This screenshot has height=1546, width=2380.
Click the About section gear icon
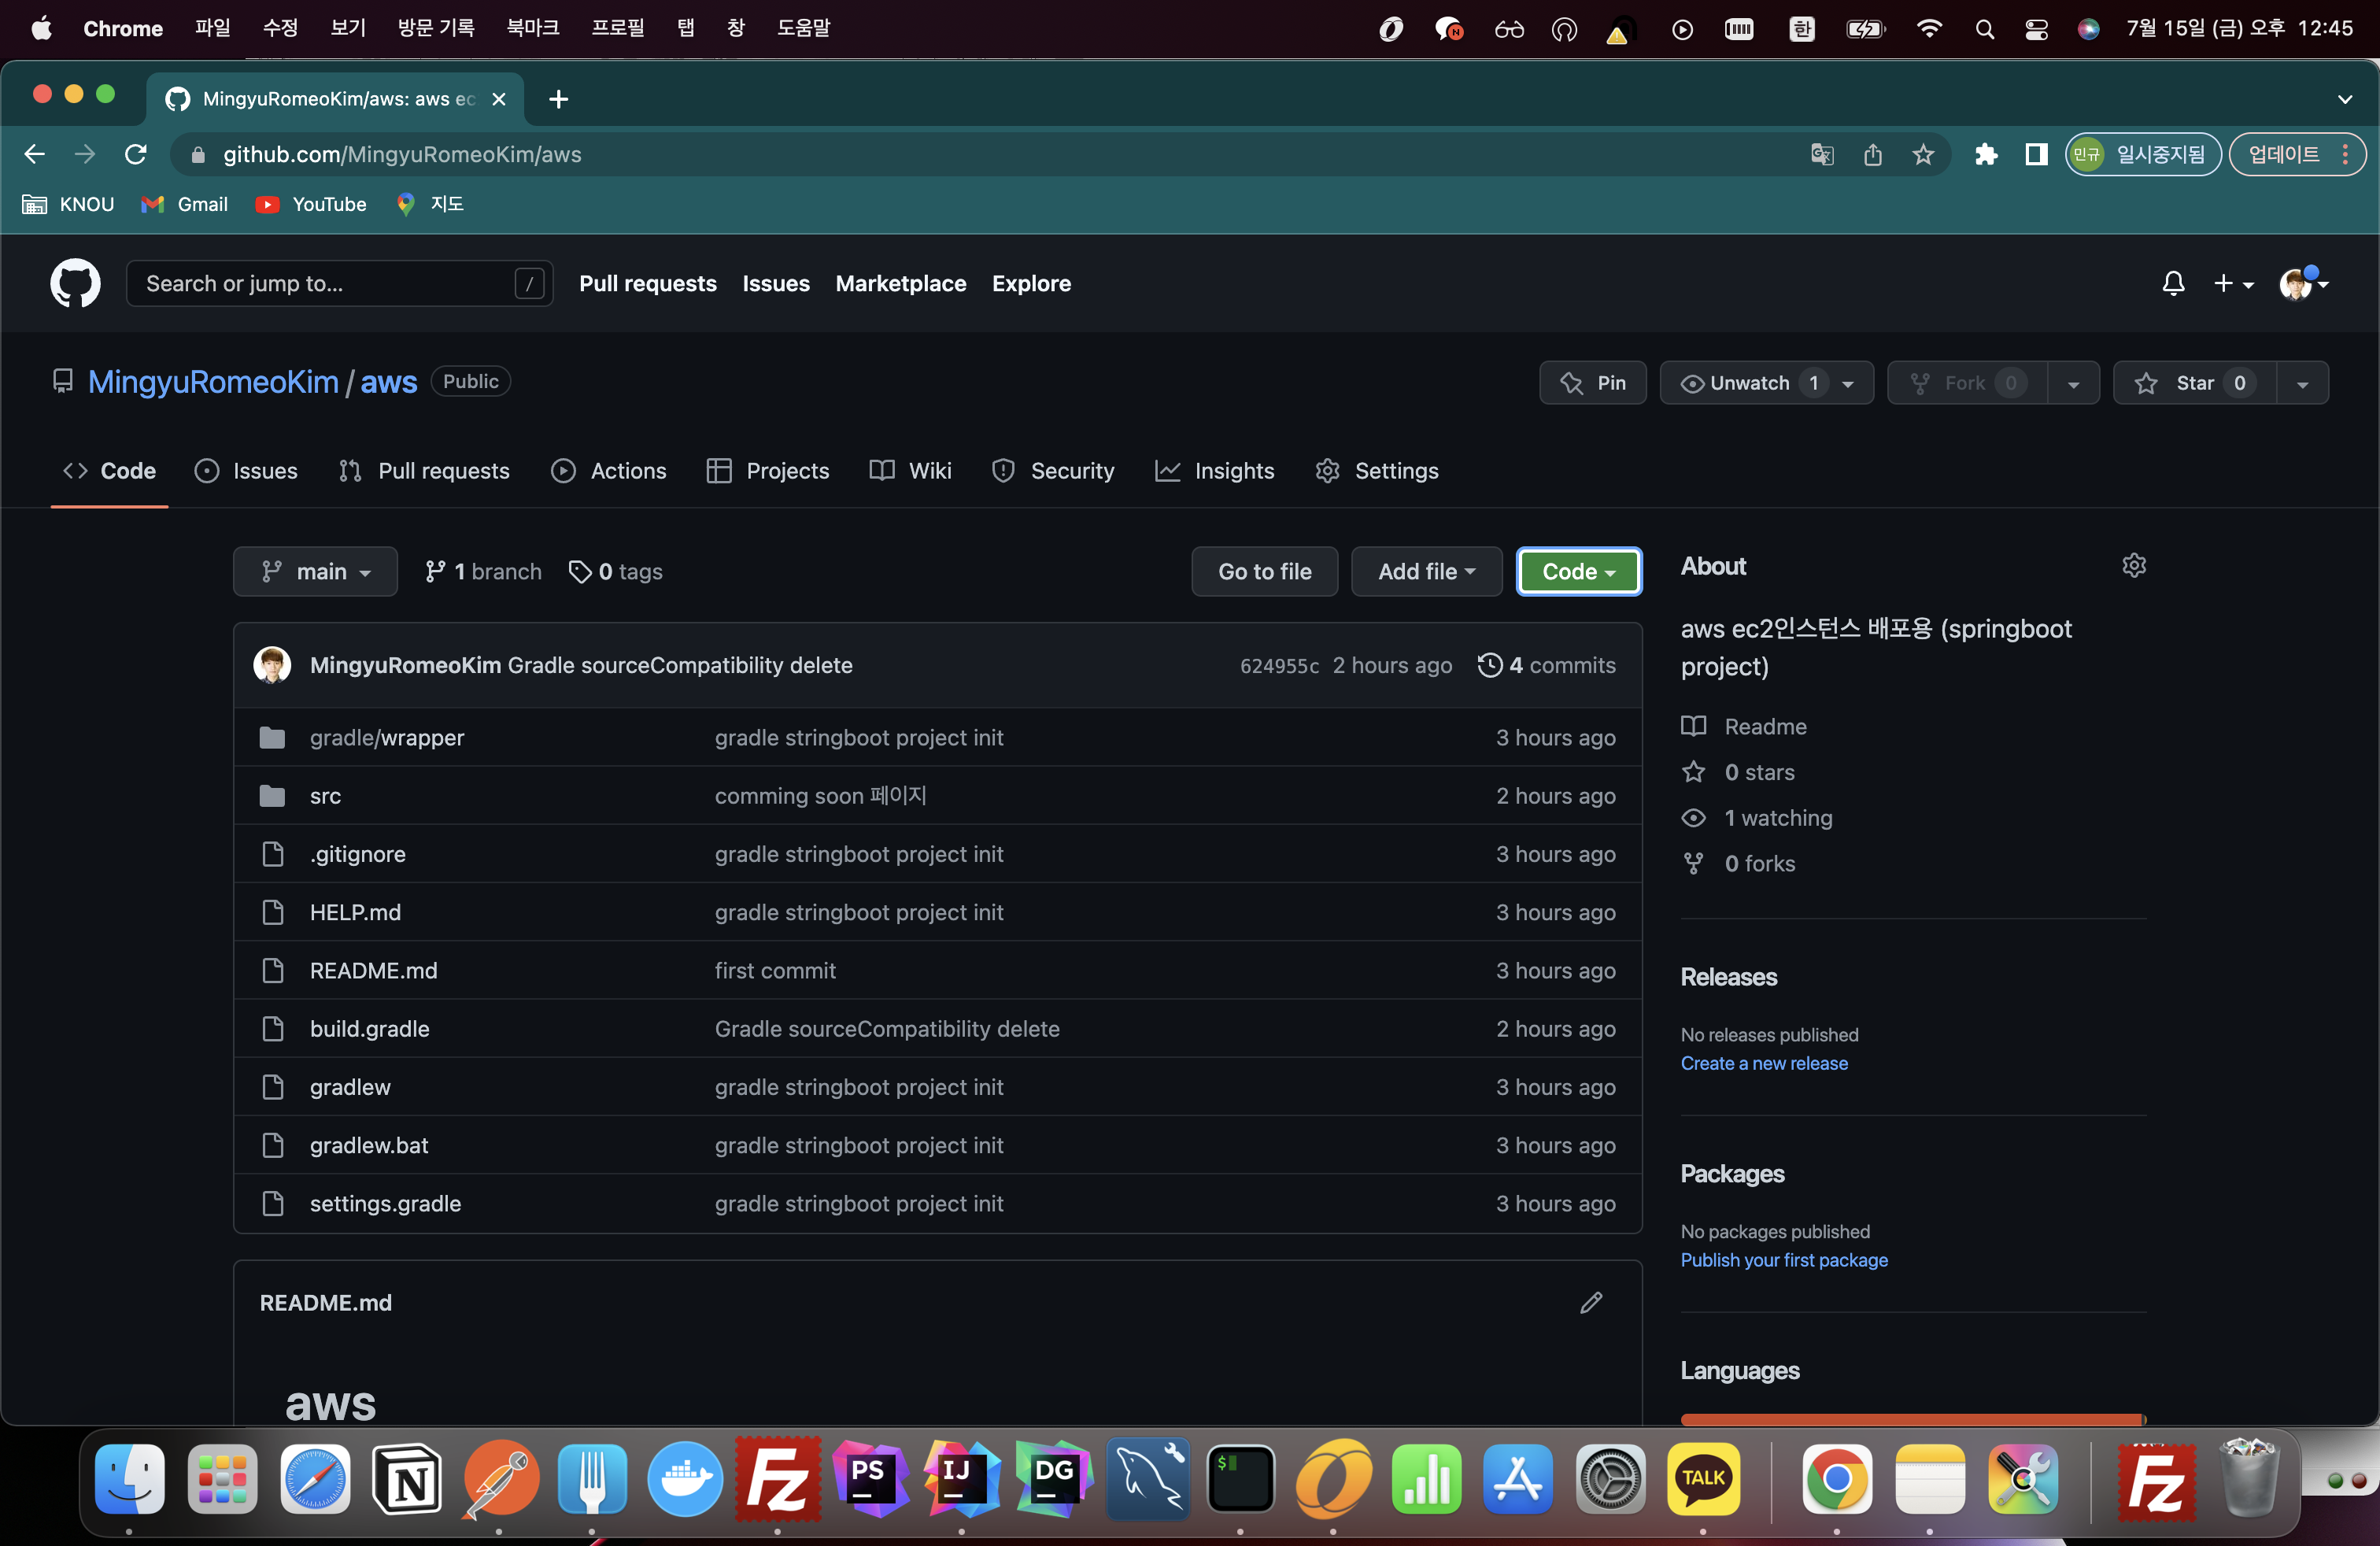[x=2133, y=566]
